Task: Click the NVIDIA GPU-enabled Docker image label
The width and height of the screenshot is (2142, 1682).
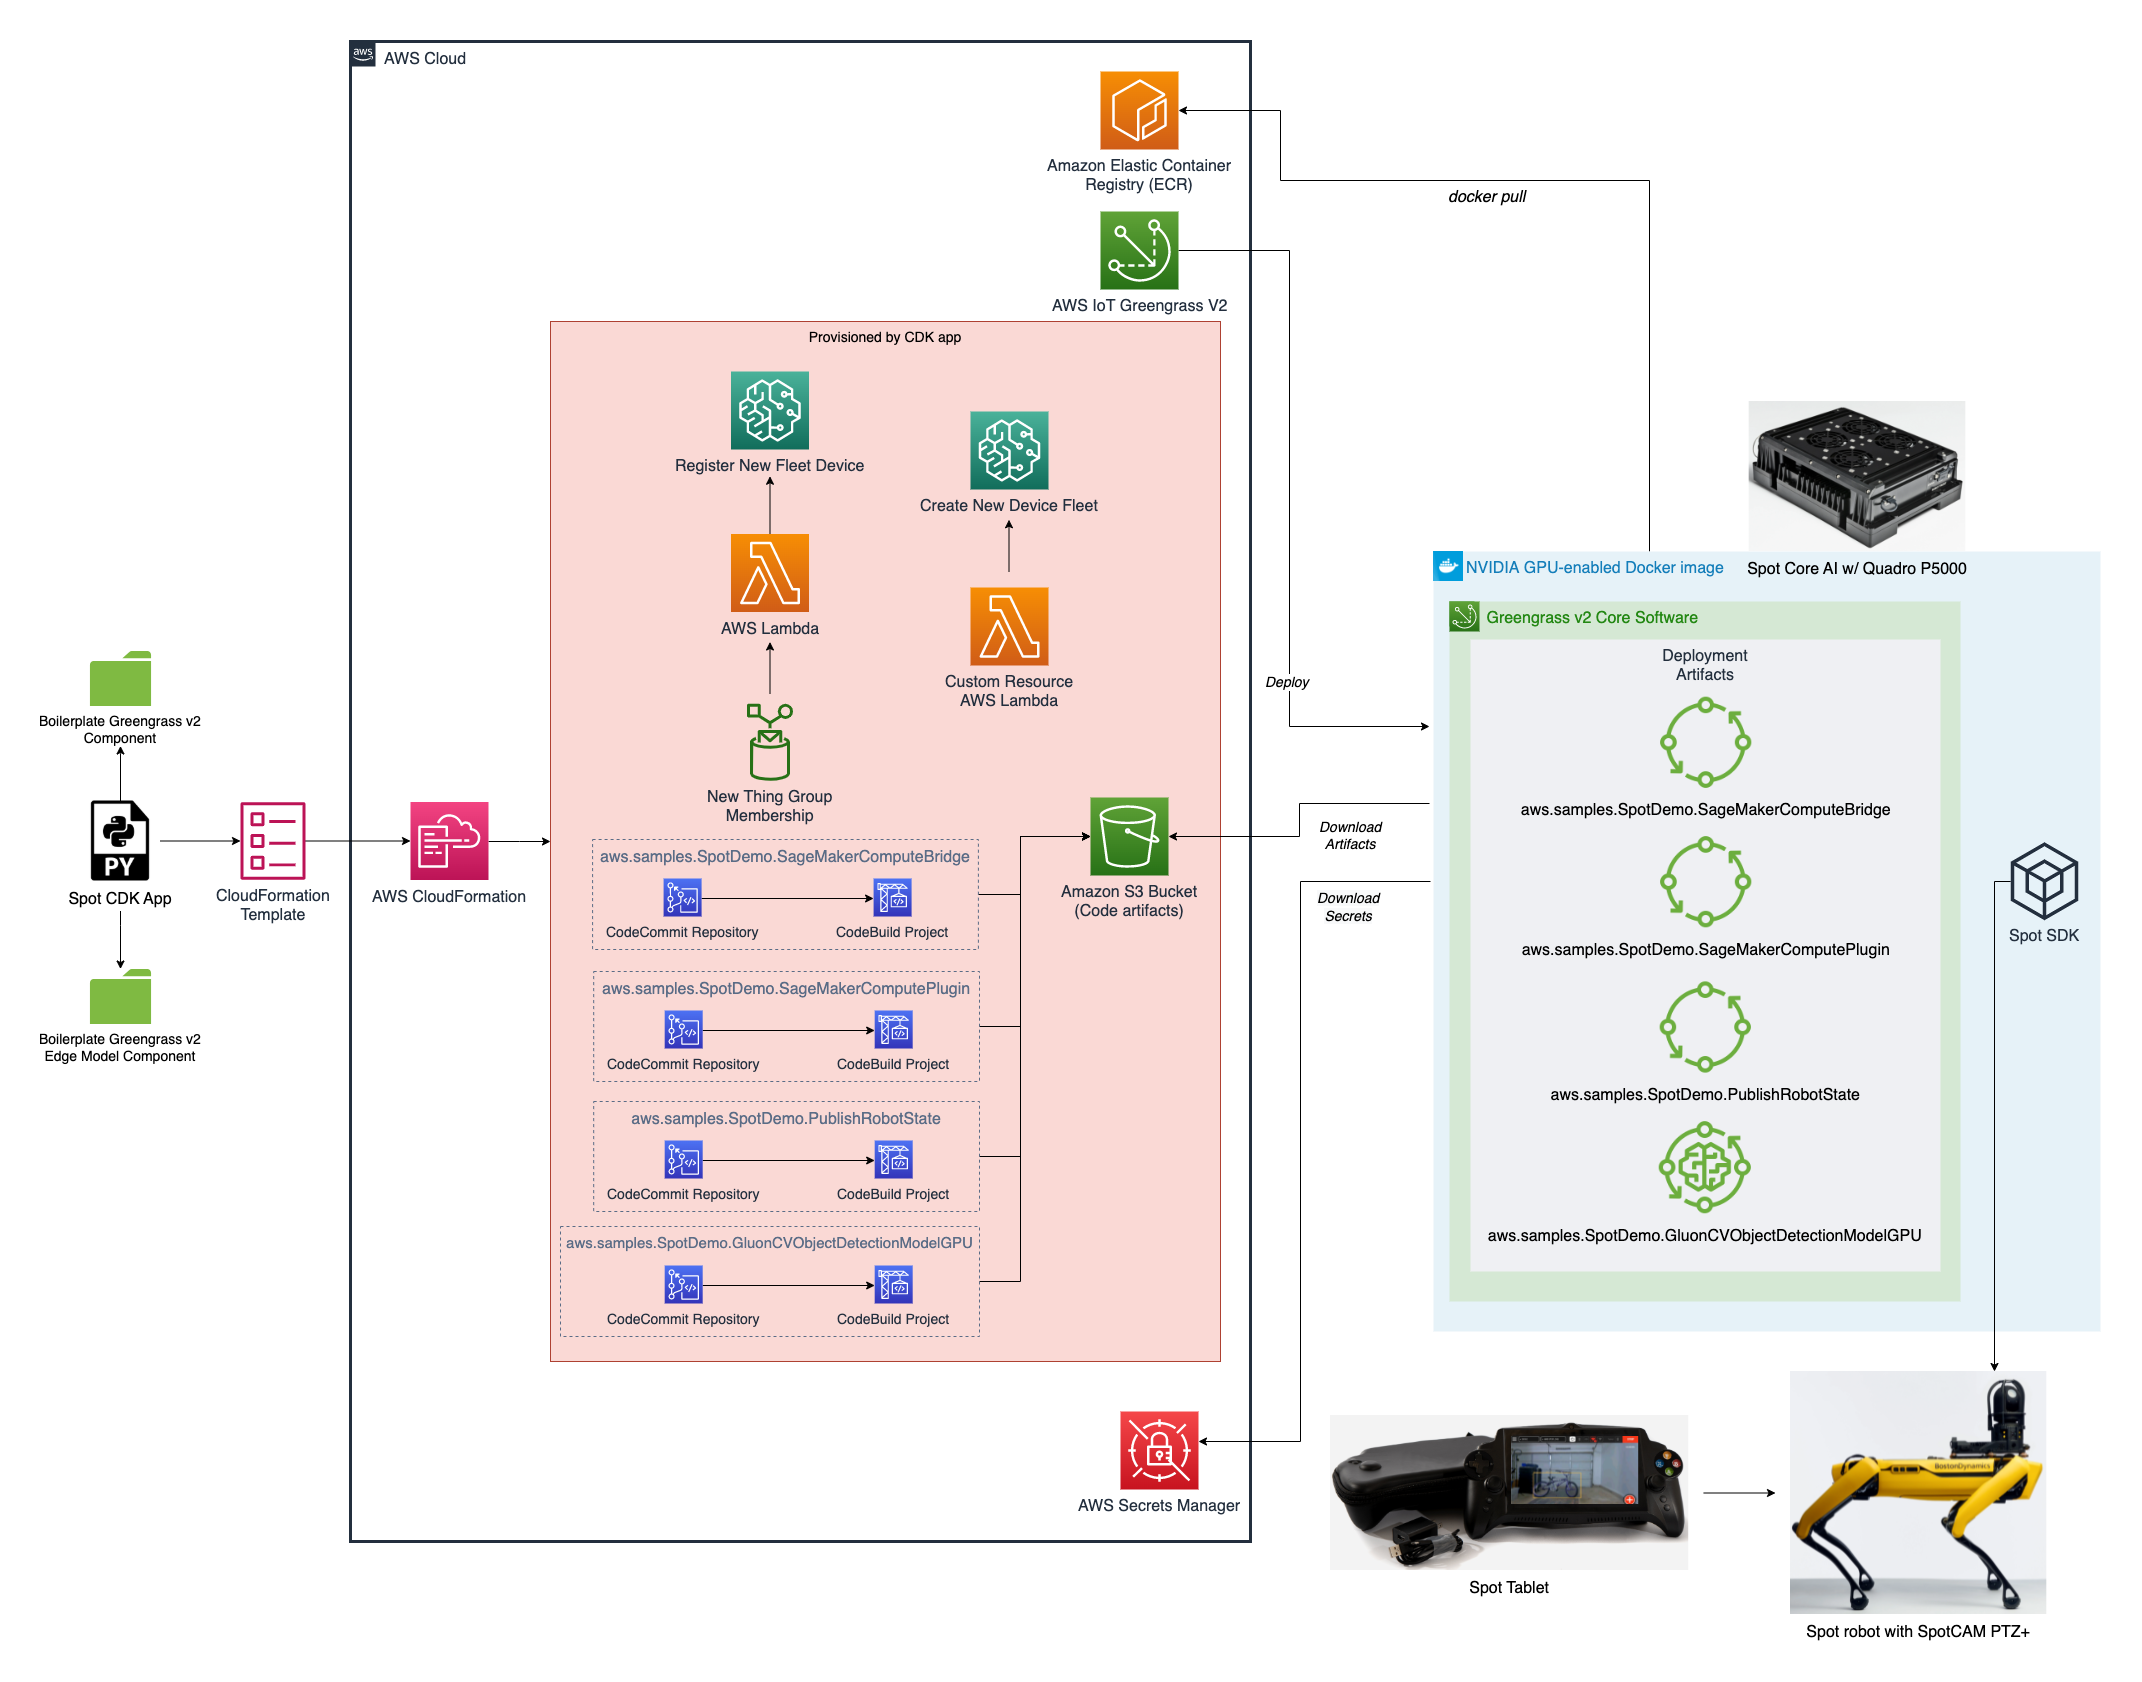Action: pos(1593,567)
